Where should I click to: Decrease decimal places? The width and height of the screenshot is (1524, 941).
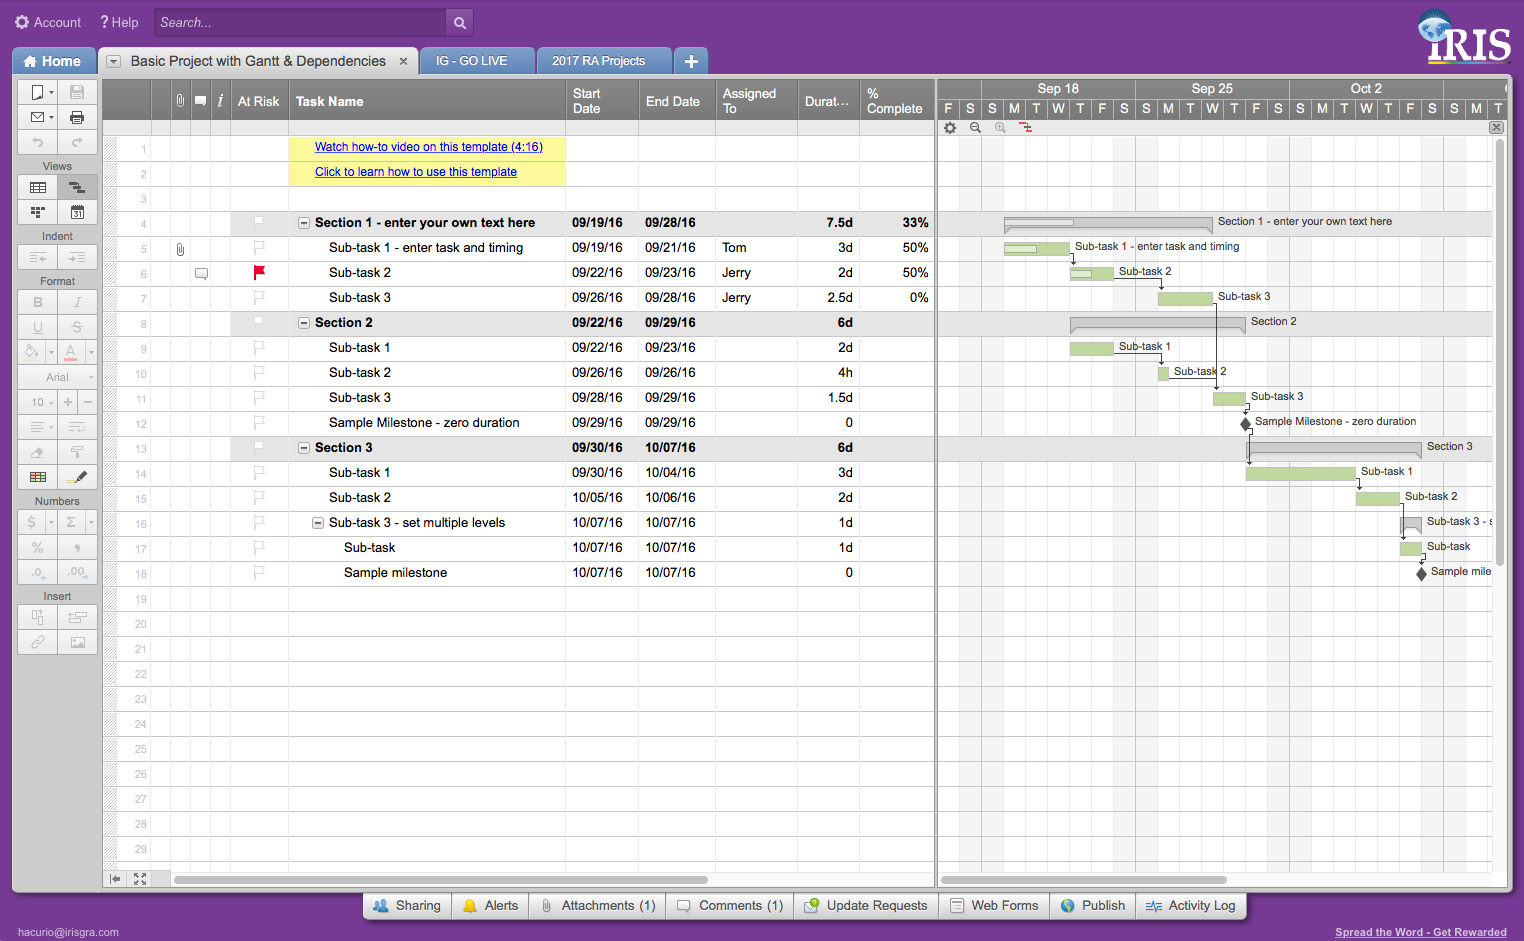click(x=37, y=572)
